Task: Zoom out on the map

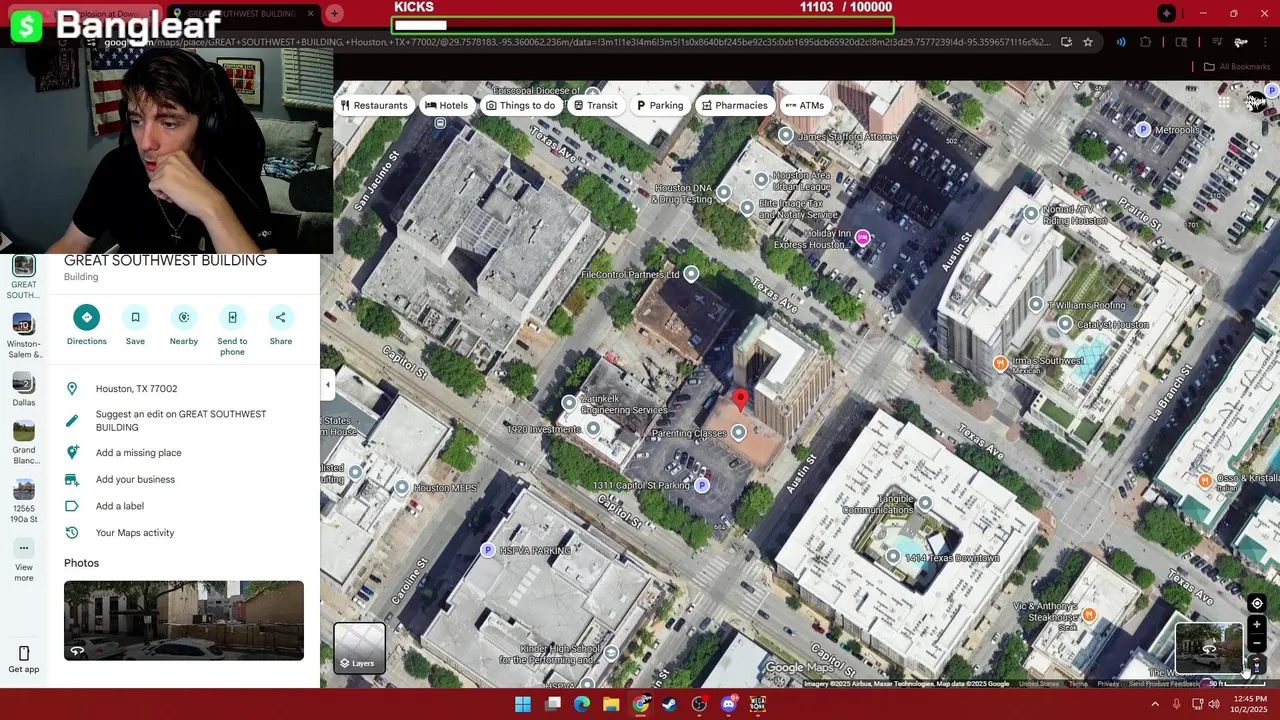Action: tap(1257, 643)
